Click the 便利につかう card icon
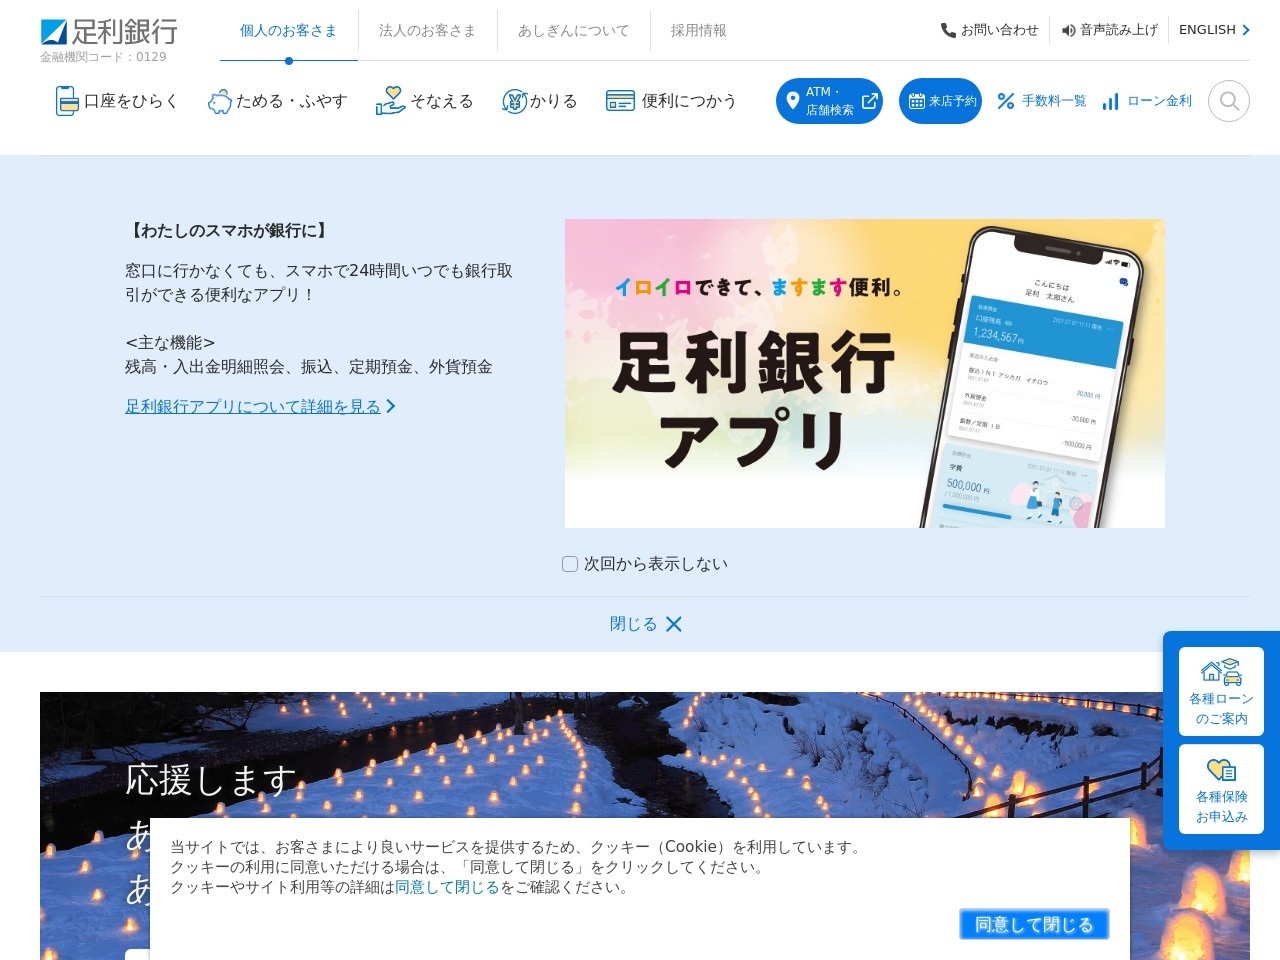 (620, 101)
